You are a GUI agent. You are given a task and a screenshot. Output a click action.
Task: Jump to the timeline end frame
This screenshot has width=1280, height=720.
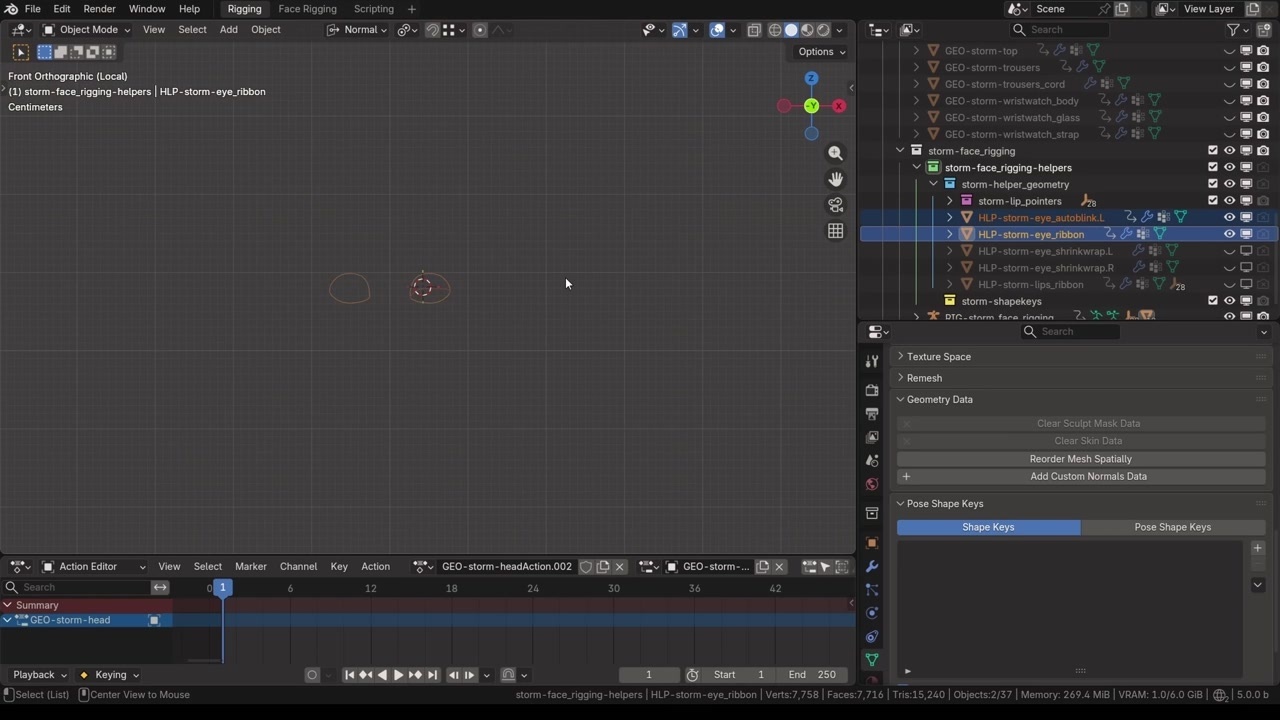click(x=432, y=675)
